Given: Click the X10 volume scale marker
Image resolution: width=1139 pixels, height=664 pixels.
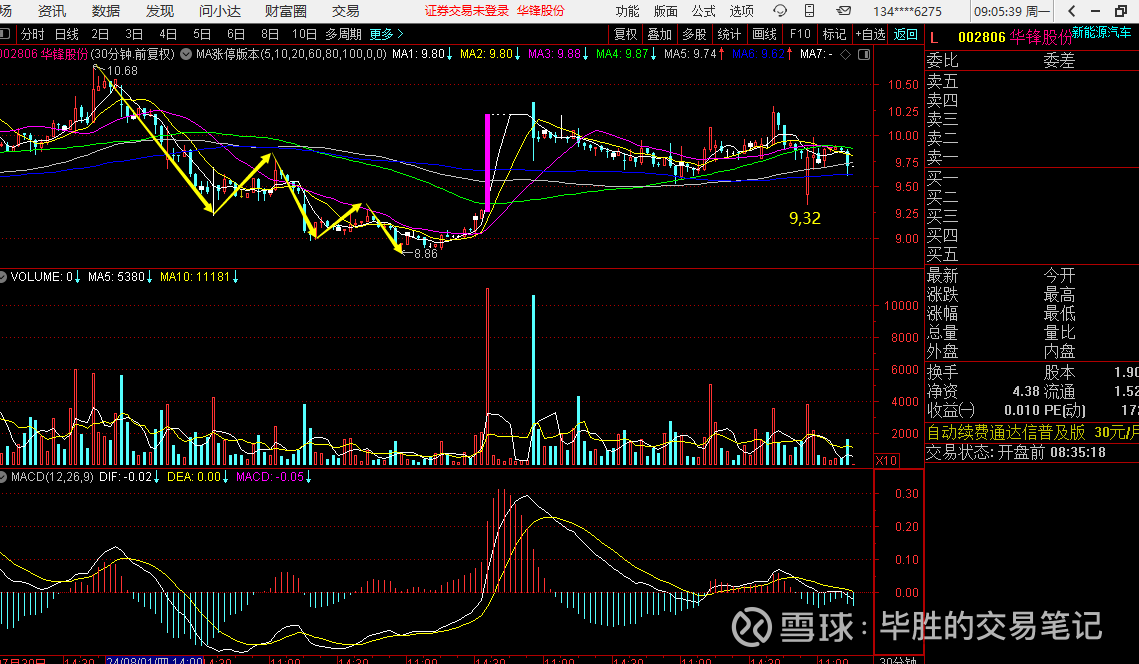Looking at the screenshot, I should (x=886, y=461).
